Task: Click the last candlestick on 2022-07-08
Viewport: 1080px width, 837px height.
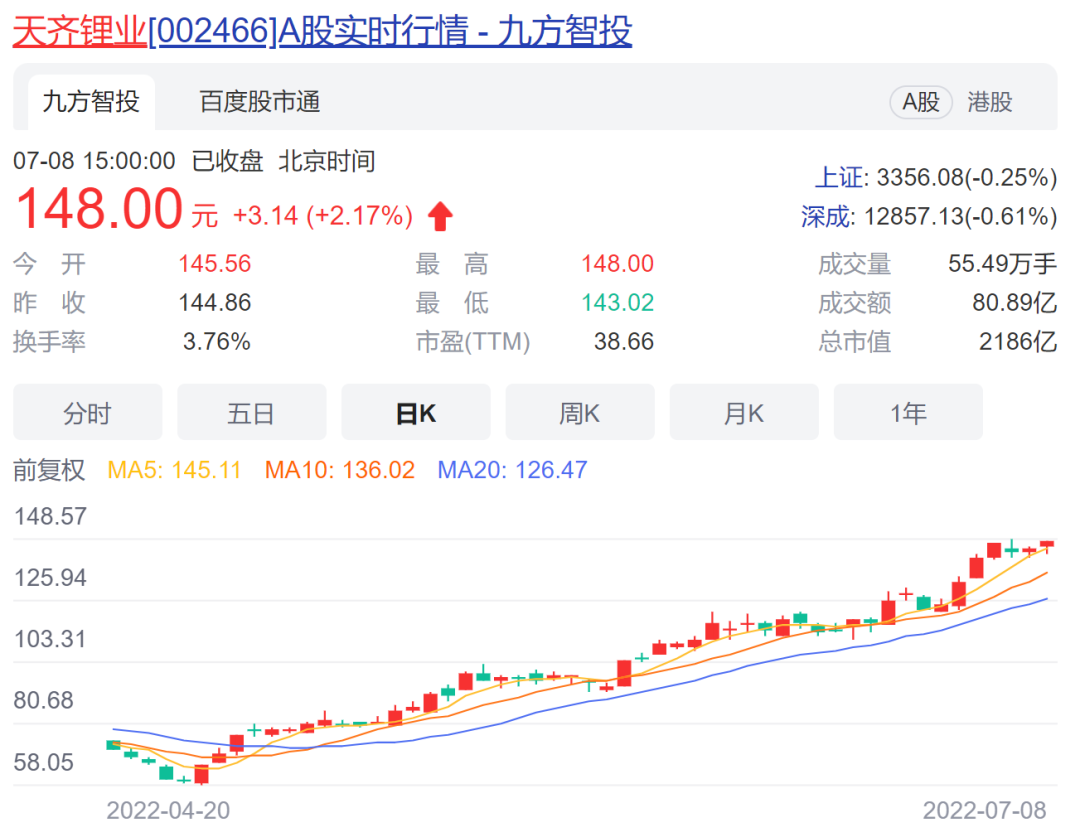Action: pyautogui.click(x=1047, y=544)
